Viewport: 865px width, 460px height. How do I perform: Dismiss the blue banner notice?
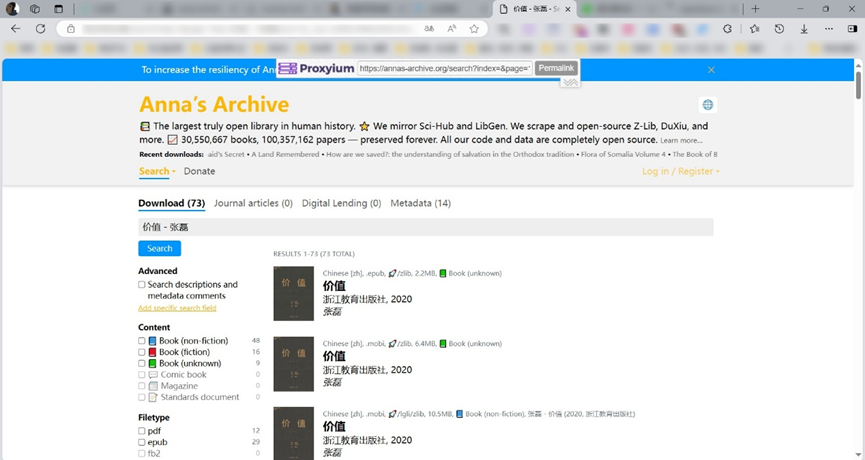[711, 70]
